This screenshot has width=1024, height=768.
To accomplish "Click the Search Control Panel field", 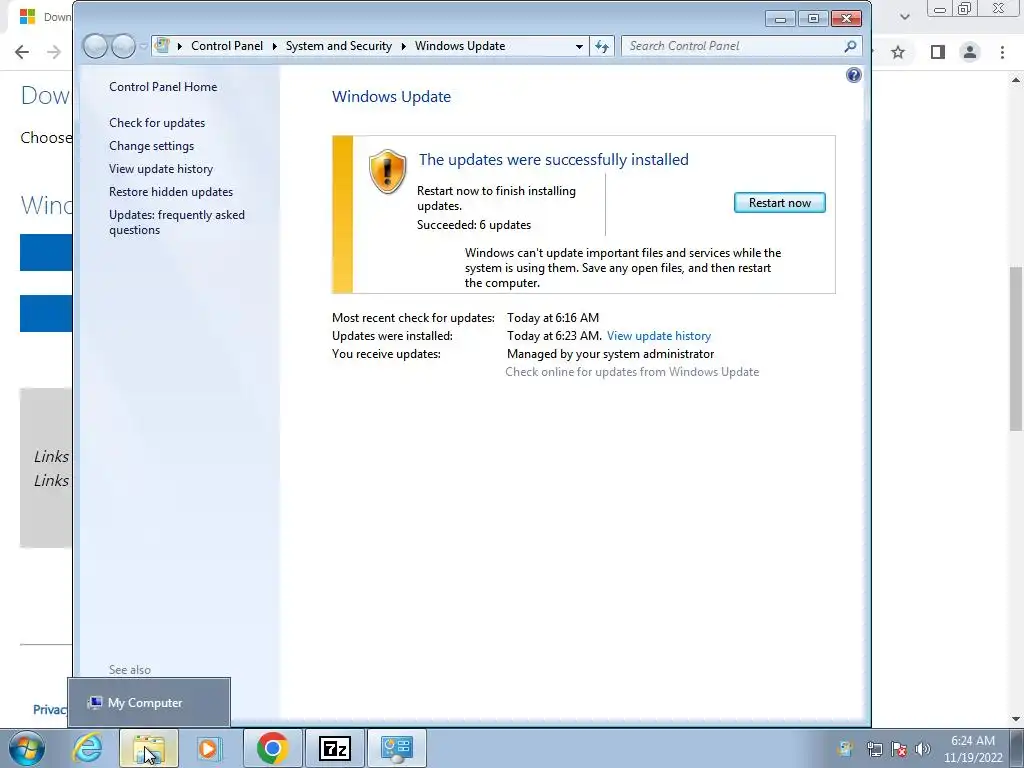I will pyautogui.click(x=741, y=46).
